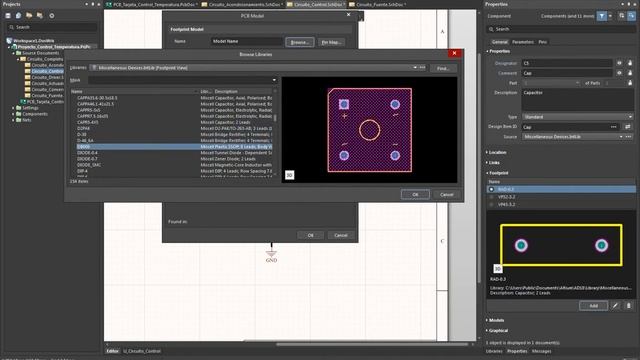The height and width of the screenshot is (360, 640).
Task: Click the second folder icon in Projects toolbar
Action: point(40,16)
